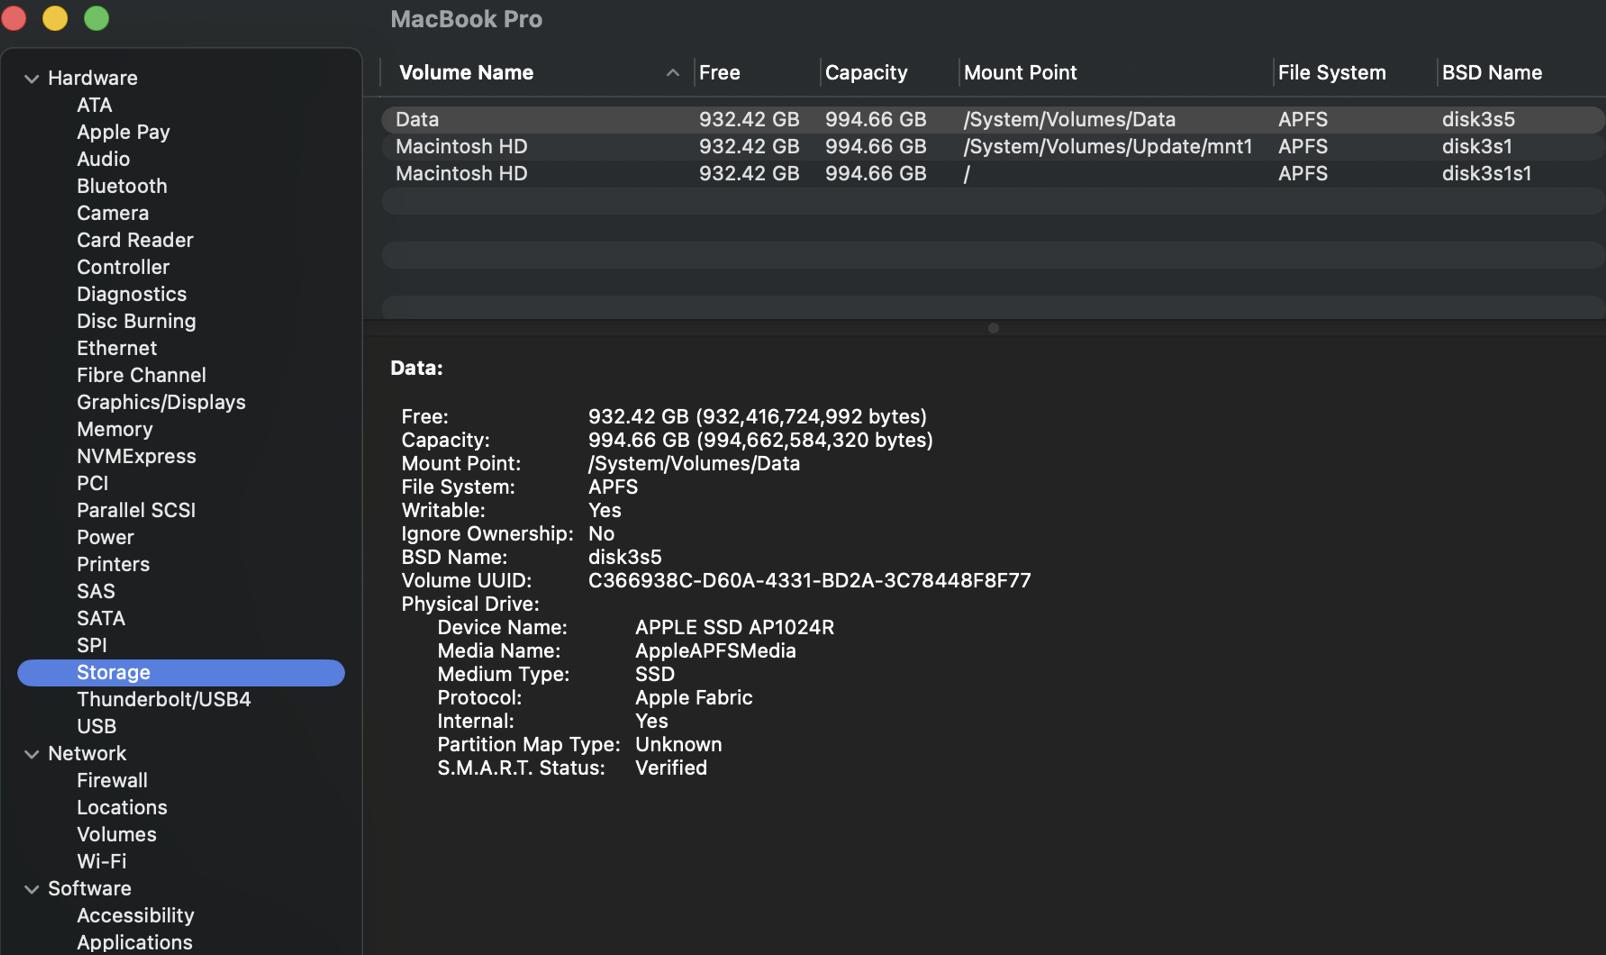Screen dimensions: 1606x955
Task: Click the disk3s5 BSD name cell
Action: point(1478,119)
